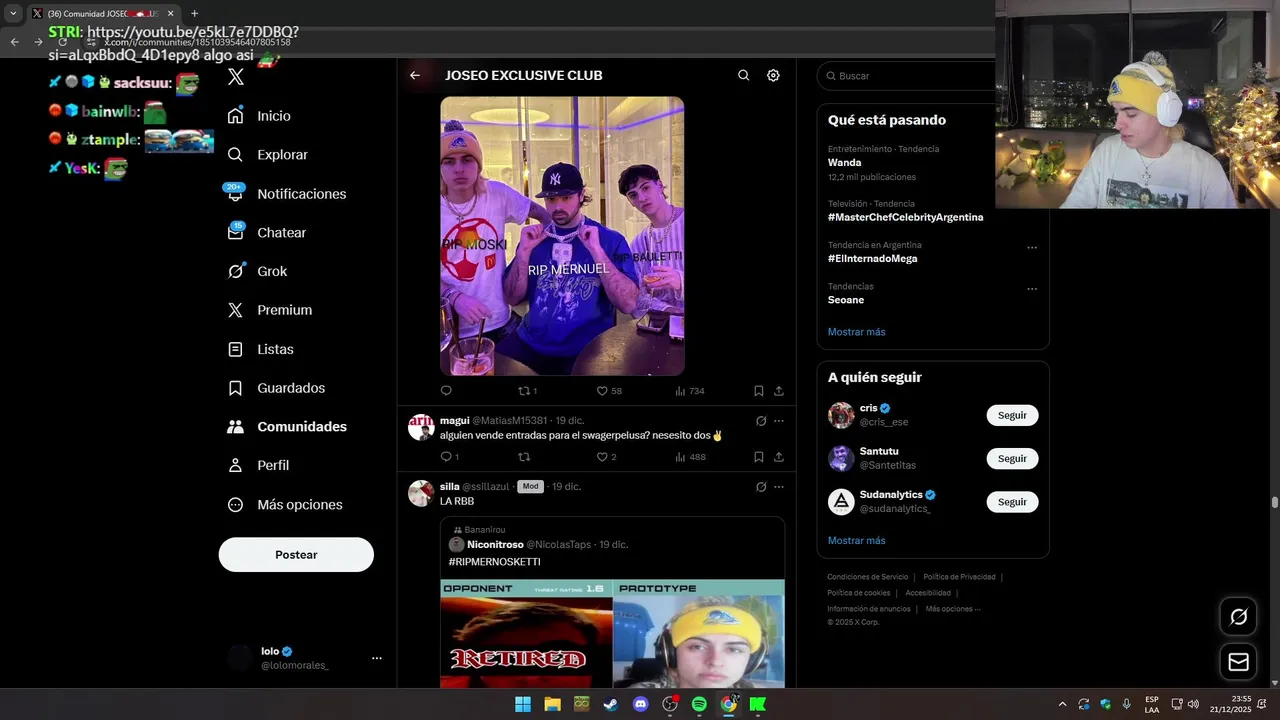Open Condiciones de Servicio link
The image size is (1280, 720).
pos(867,577)
